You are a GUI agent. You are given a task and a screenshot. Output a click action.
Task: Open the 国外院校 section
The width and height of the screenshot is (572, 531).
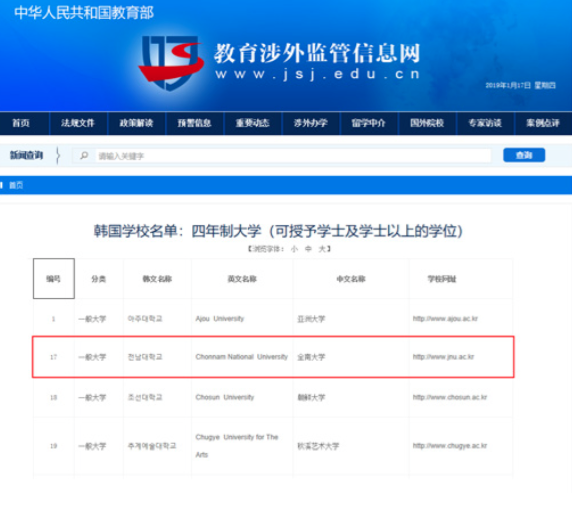pyautogui.click(x=427, y=123)
